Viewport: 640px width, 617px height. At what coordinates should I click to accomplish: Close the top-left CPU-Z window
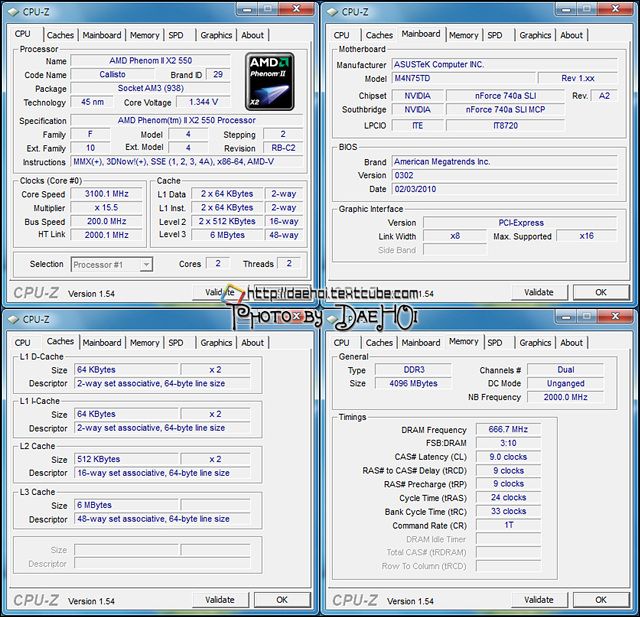tap(296, 9)
